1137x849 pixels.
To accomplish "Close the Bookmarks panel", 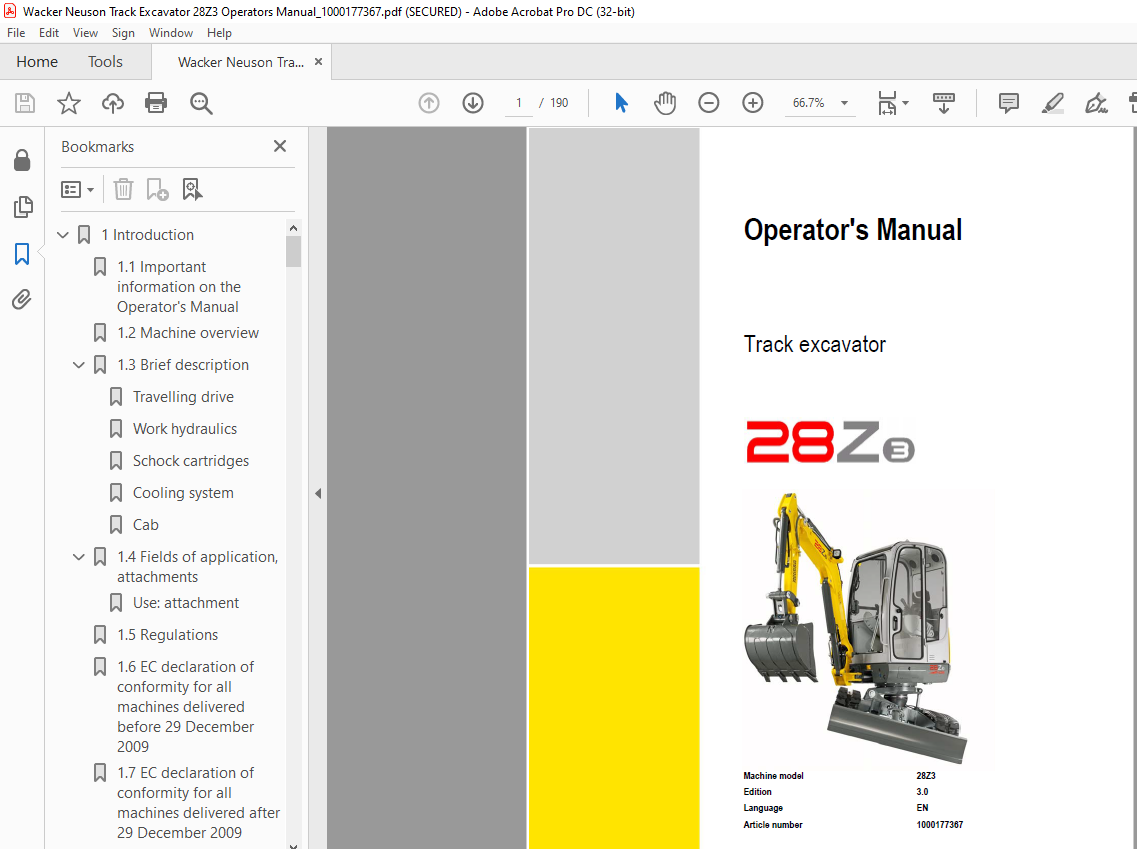I will point(280,146).
